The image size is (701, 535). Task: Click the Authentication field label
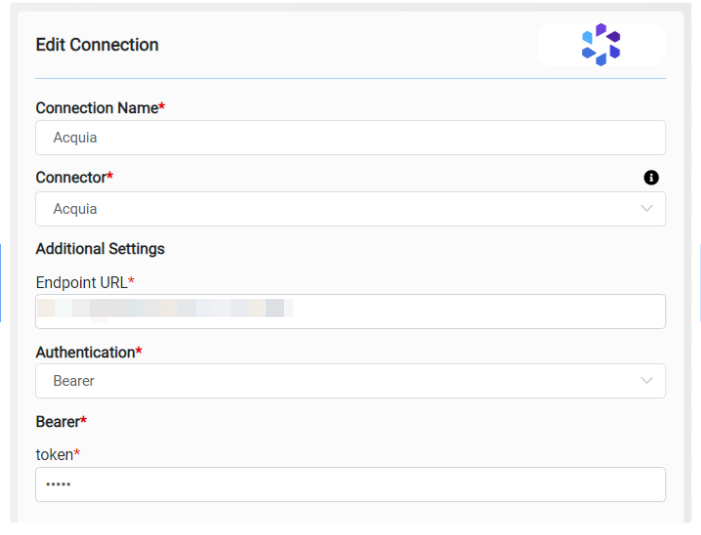click(88, 352)
